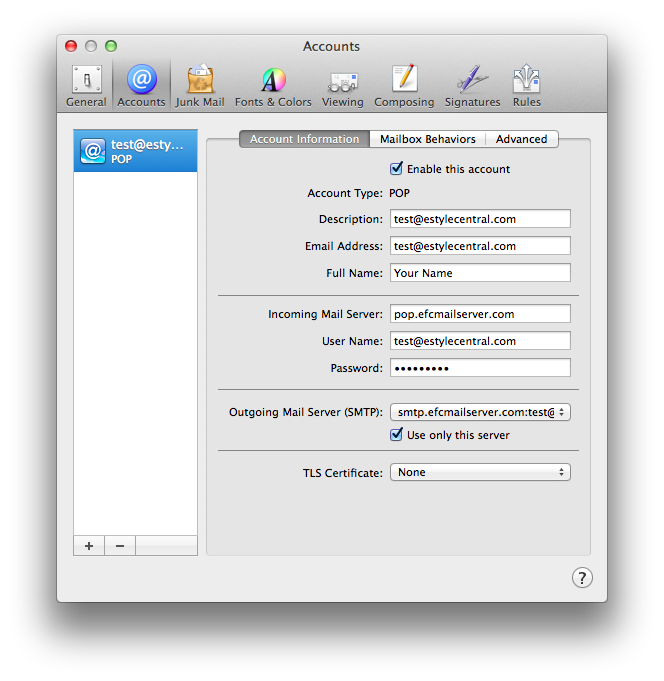Open help with the question mark button
Image resolution: width=664 pixels, height=681 pixels.
pos(582,577)
